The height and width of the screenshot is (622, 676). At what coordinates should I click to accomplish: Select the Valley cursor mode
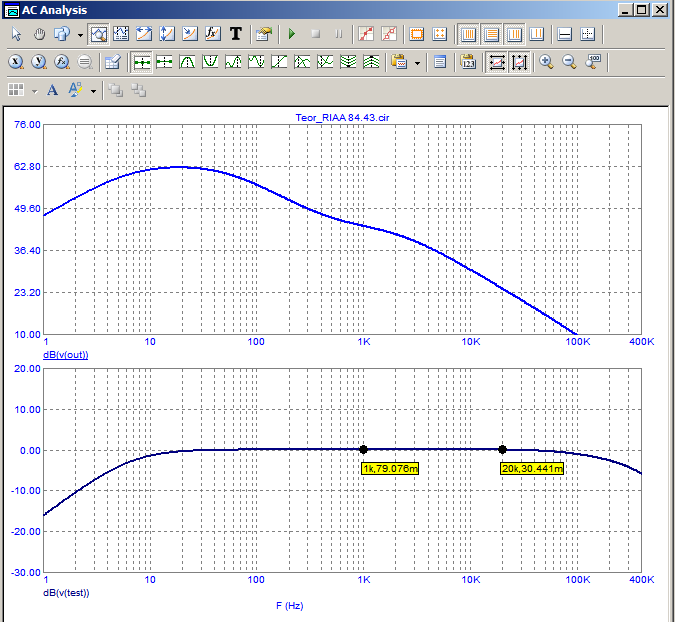click(210, 62)
